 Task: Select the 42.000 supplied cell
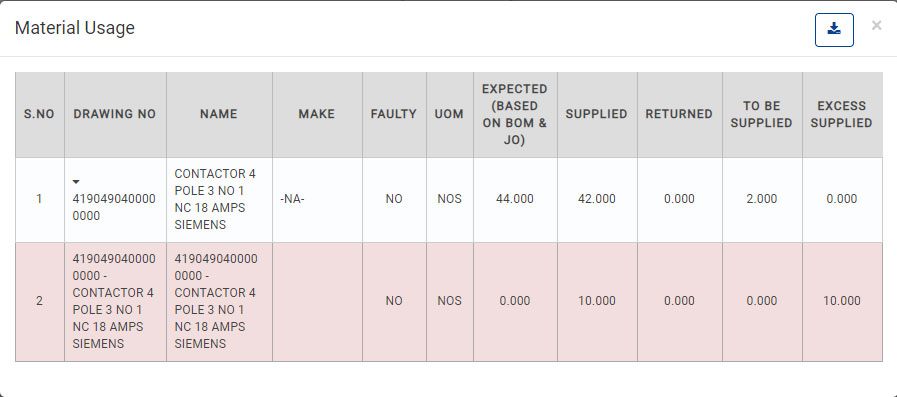click(597, 199)
